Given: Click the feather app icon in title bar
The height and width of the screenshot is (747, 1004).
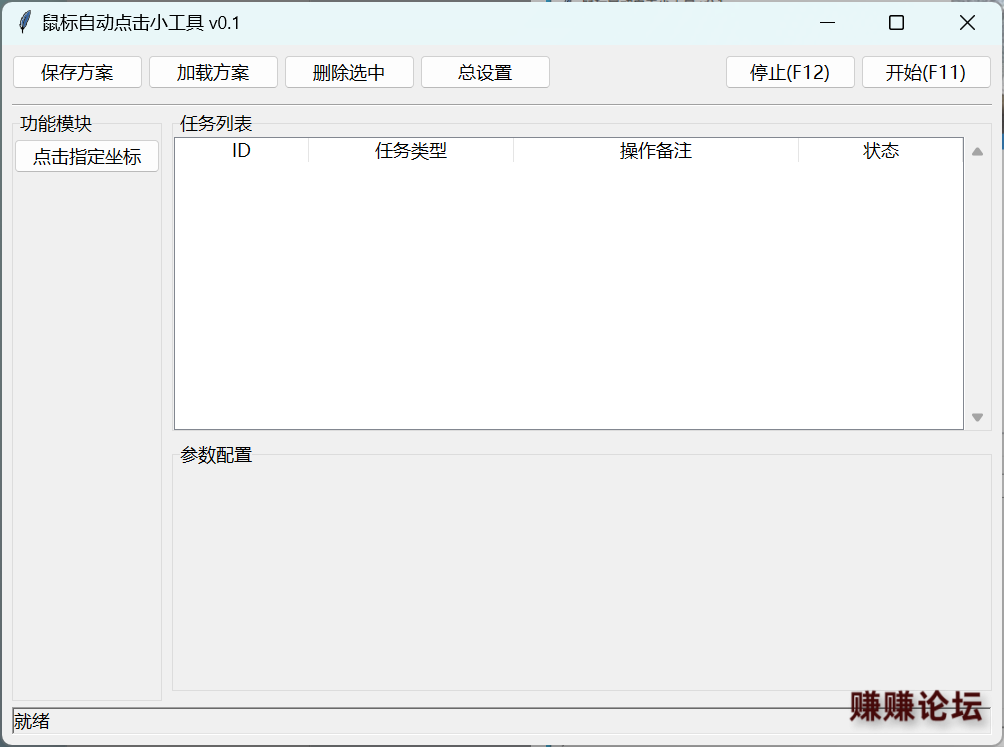Looking at the screenshot, I should pyautogui.click(x=25, y=23).
